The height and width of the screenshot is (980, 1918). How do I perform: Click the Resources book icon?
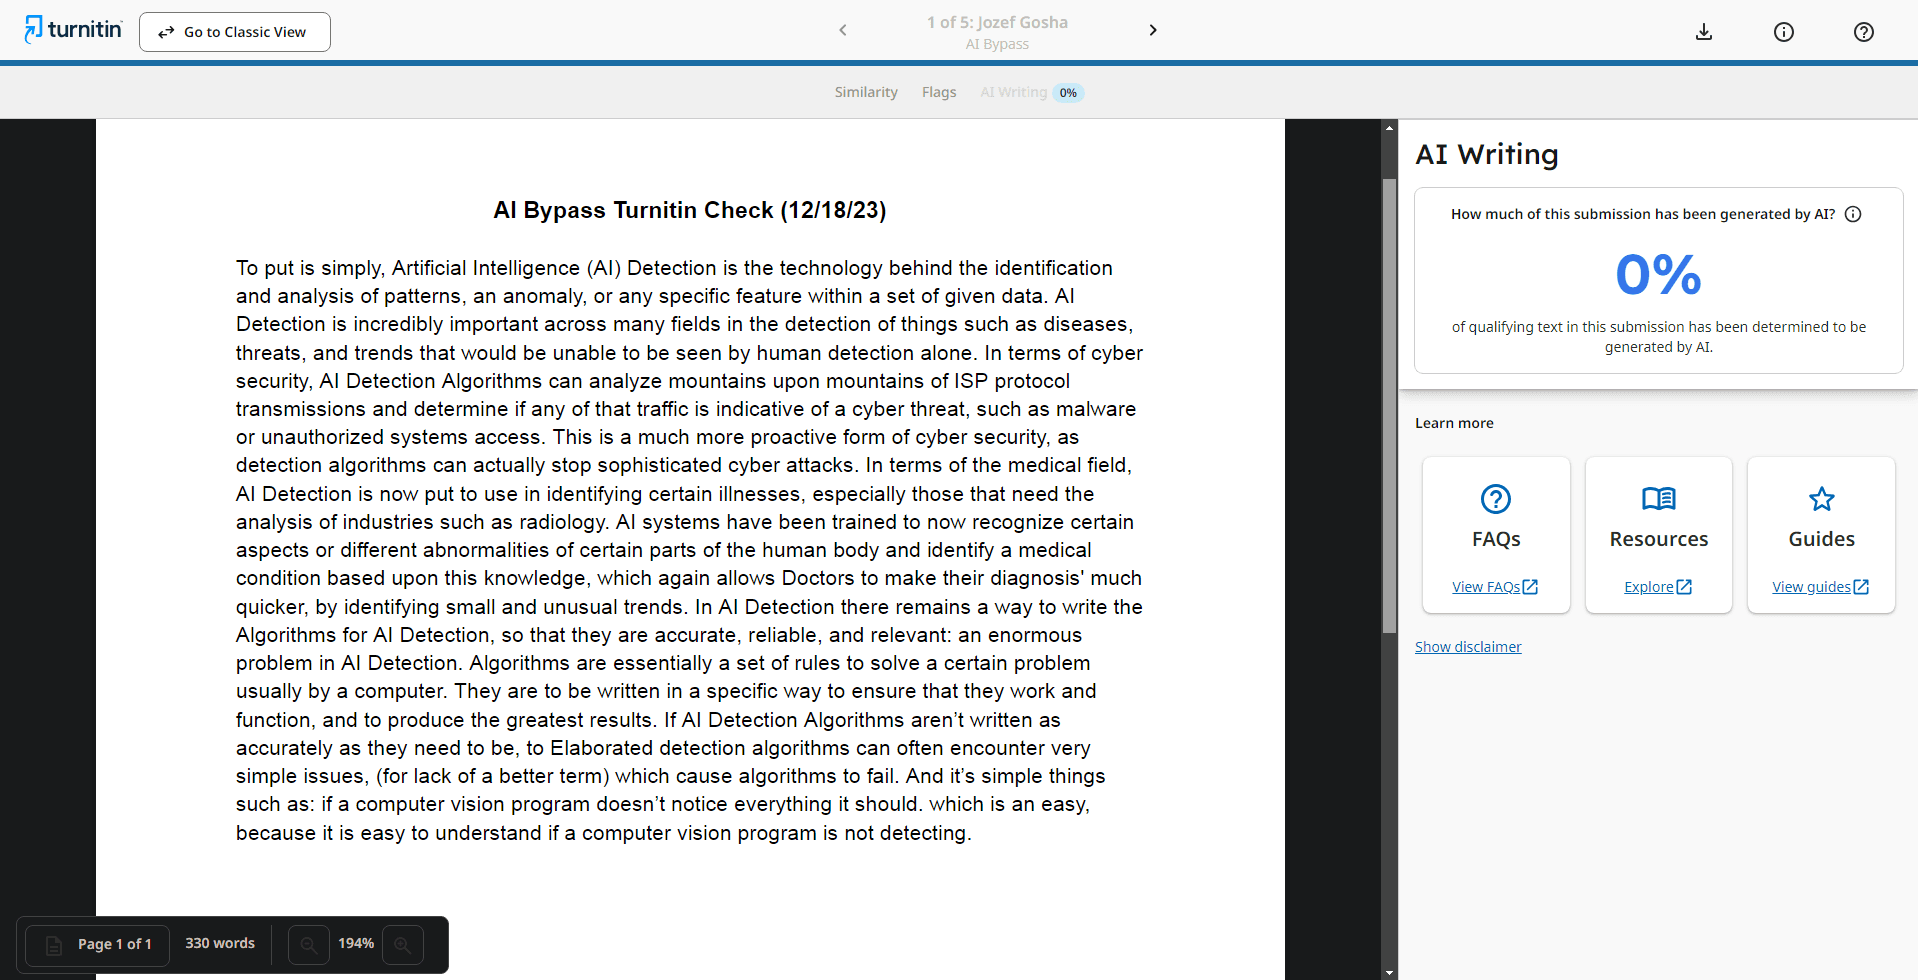click(1659, 499)
